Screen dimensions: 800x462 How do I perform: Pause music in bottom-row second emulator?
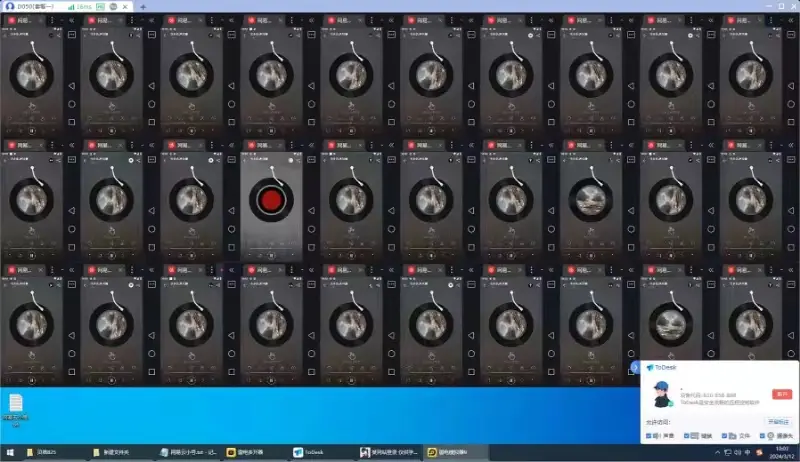(112, 380)
